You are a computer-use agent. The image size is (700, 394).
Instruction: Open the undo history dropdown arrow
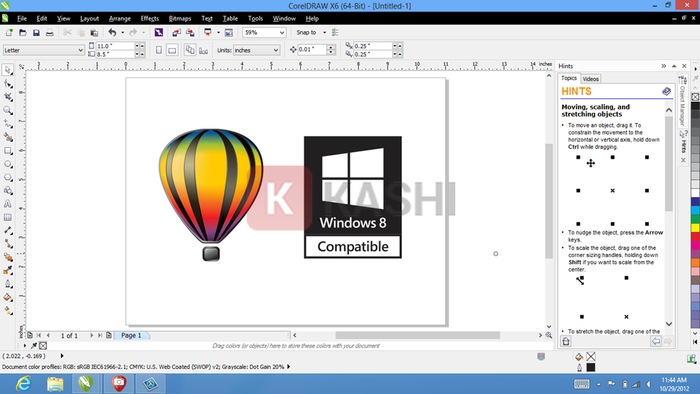pos(122,33)
